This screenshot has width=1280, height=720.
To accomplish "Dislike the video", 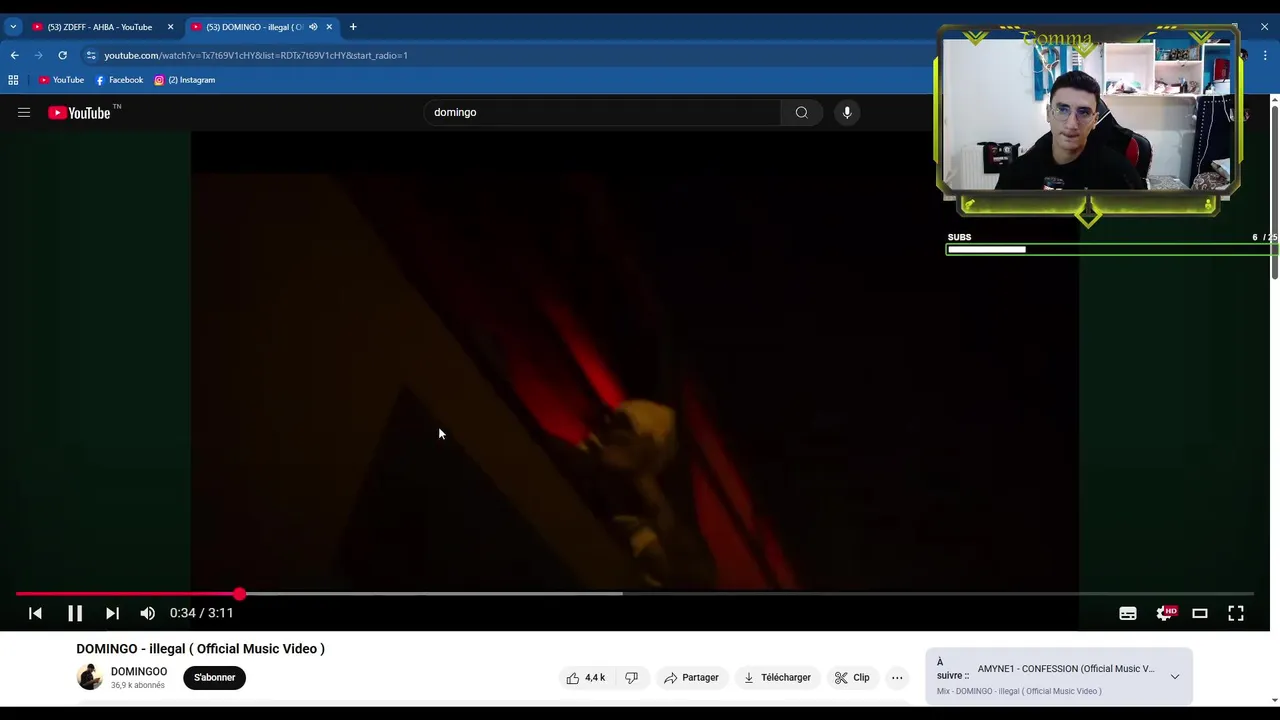I will [631, 677].
